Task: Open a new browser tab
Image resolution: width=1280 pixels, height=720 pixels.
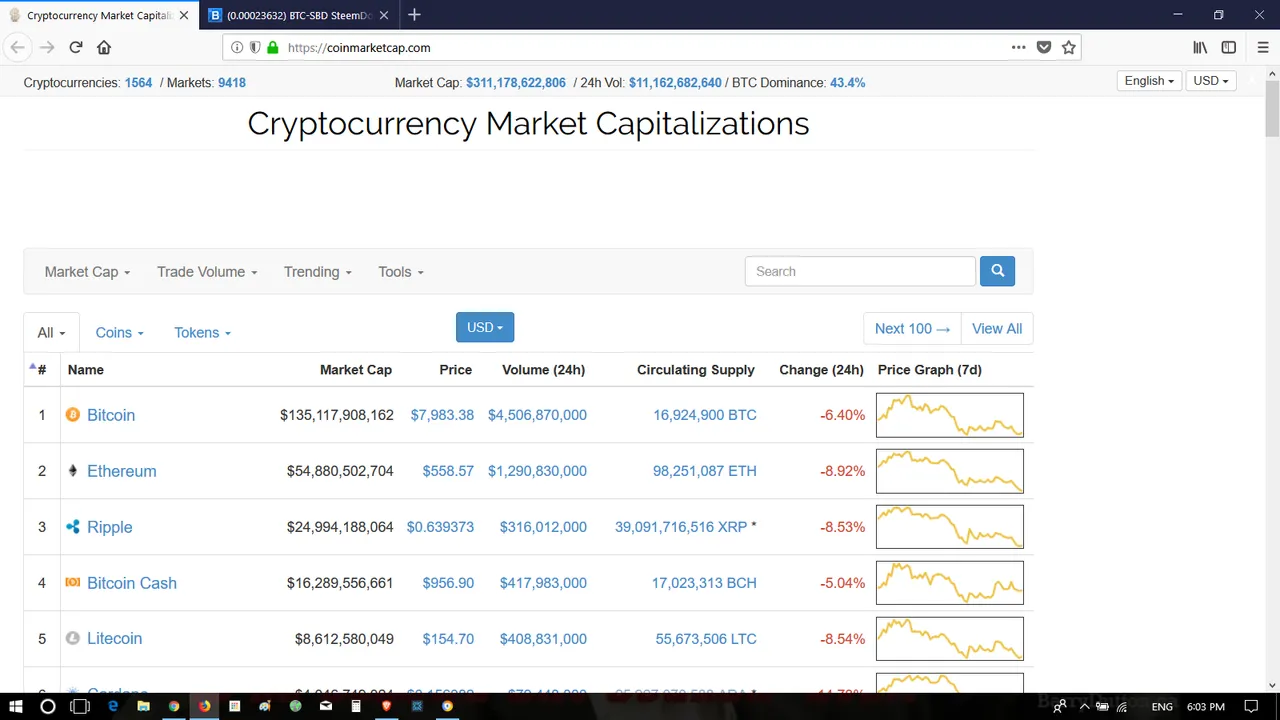Action: coord(414,15)
